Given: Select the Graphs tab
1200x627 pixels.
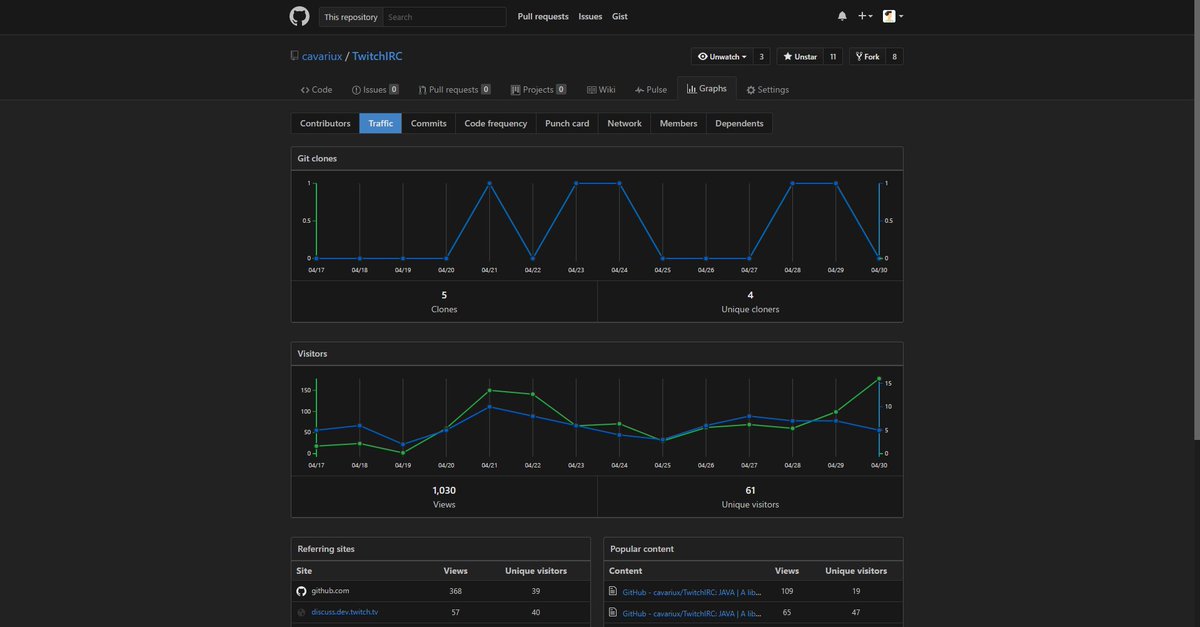Looking at the screenshot, I should [707, 89].
